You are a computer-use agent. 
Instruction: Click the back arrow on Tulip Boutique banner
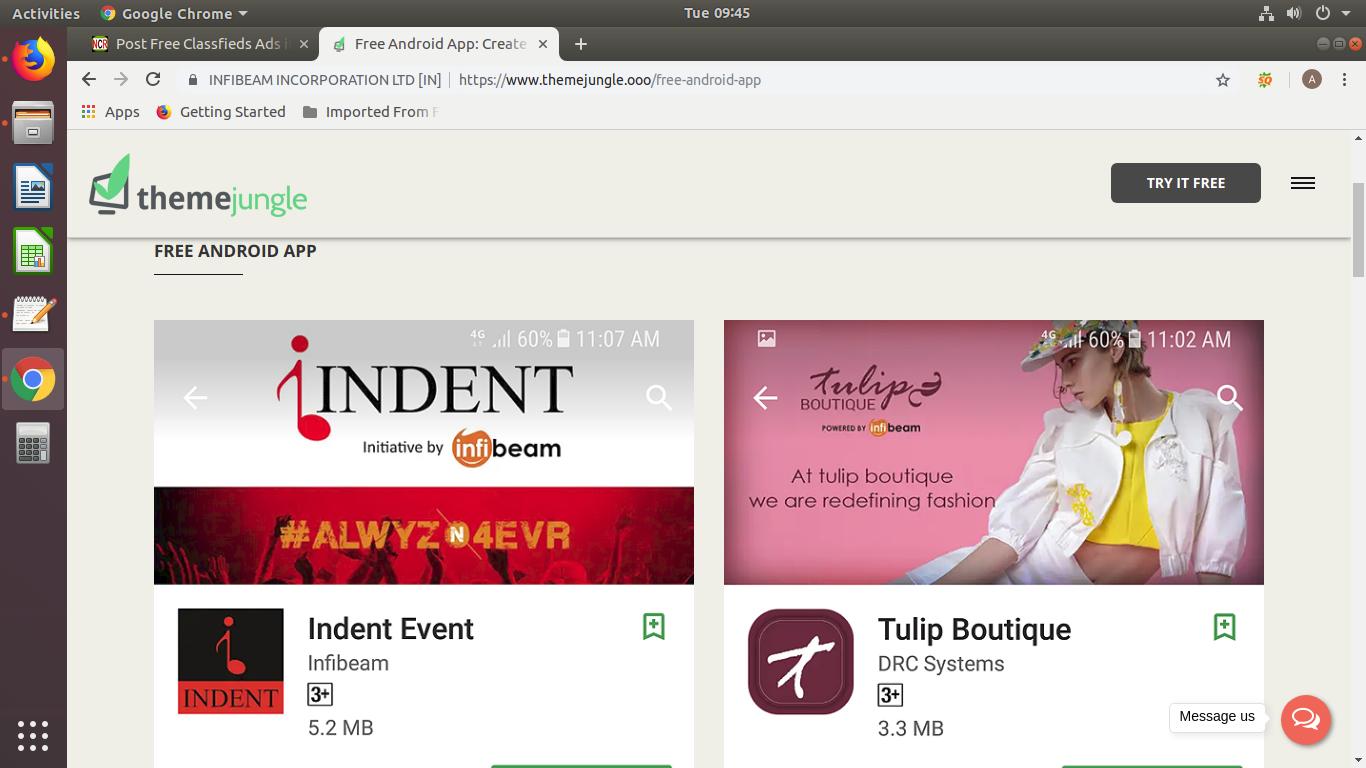click(x=765, y=398)
